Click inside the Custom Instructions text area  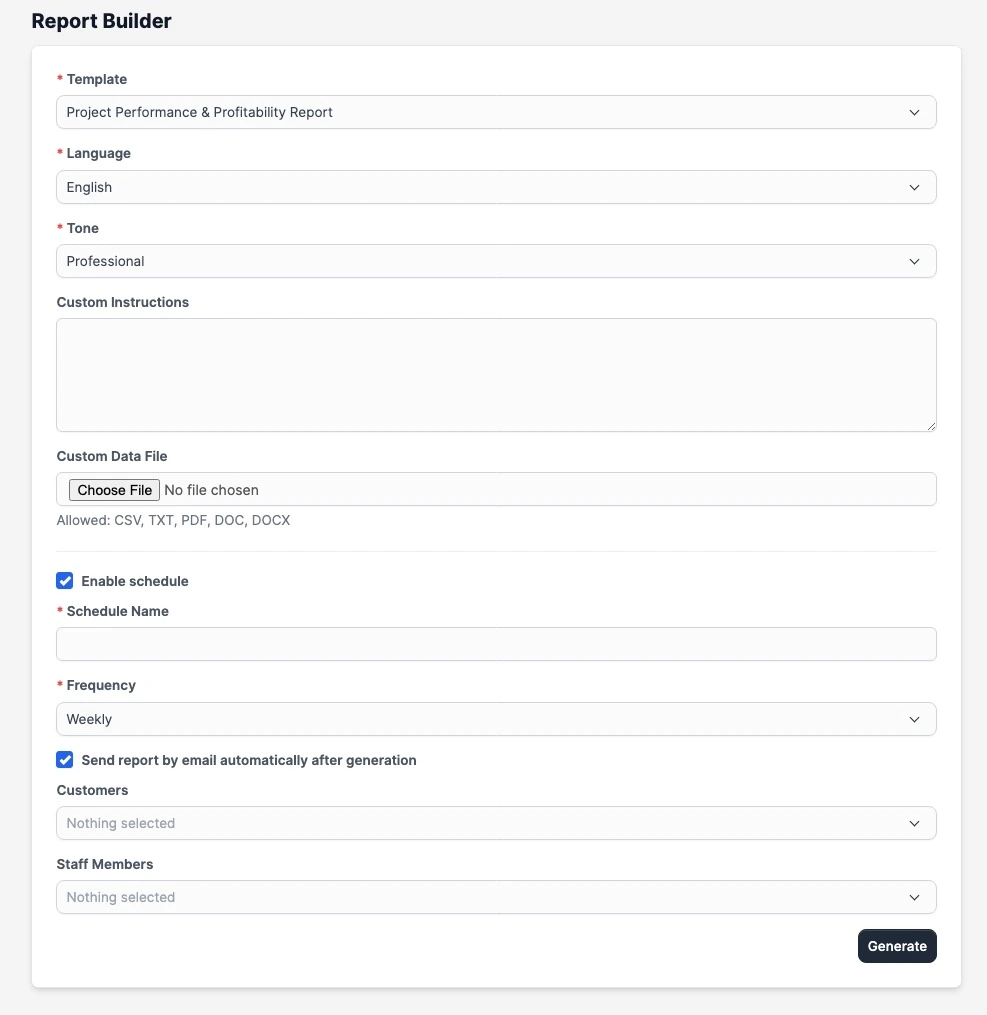coord(497,375)
